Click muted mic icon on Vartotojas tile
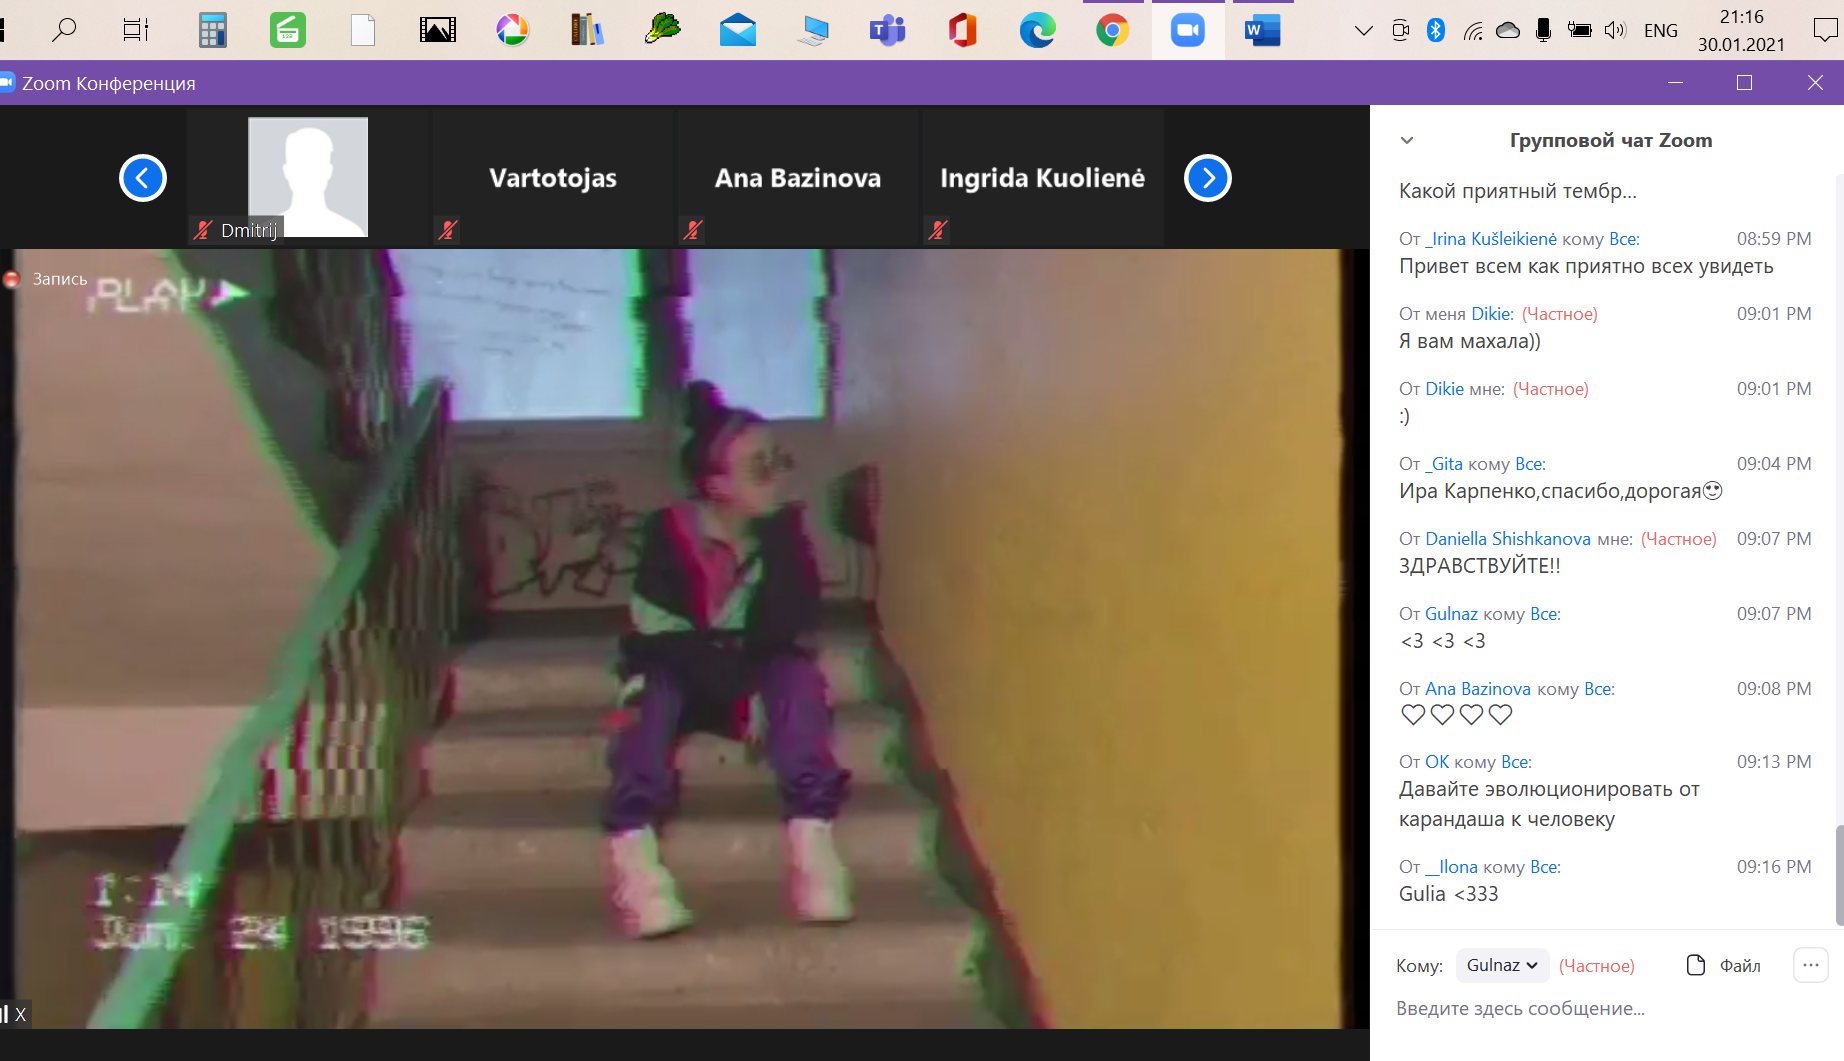 pyautogui.click(x=448, y=230)
